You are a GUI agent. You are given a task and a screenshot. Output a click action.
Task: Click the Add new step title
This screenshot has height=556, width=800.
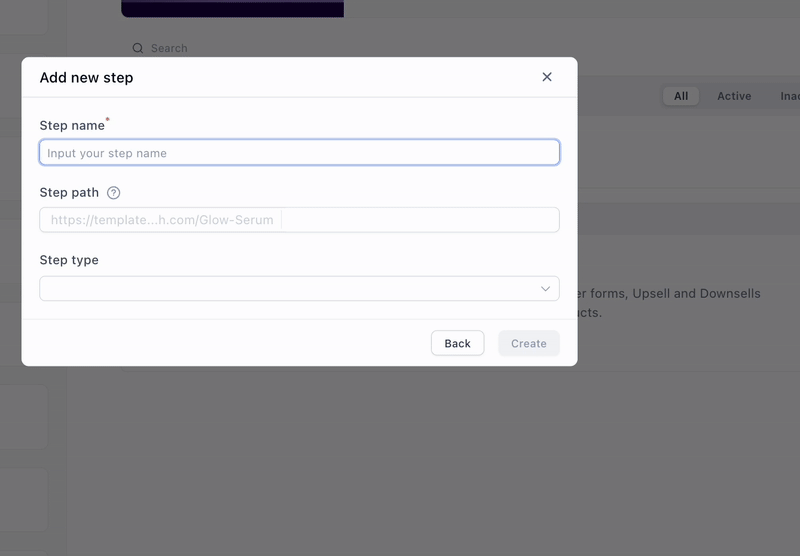tap(86, 77)
